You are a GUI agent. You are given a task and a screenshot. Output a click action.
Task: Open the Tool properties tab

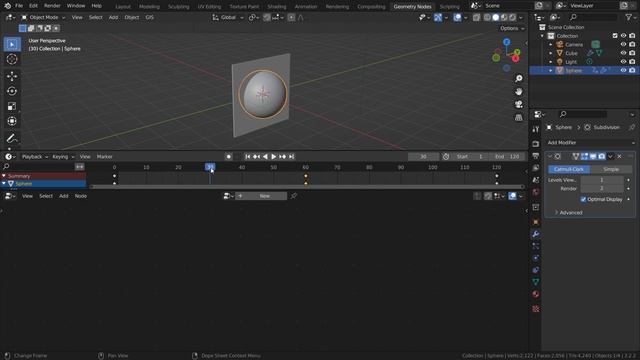(536, 129)
